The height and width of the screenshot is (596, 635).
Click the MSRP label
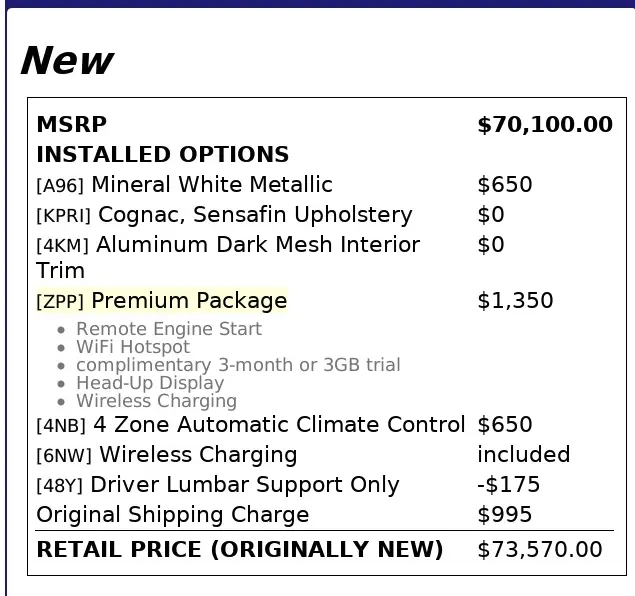[x=71, y=125]
